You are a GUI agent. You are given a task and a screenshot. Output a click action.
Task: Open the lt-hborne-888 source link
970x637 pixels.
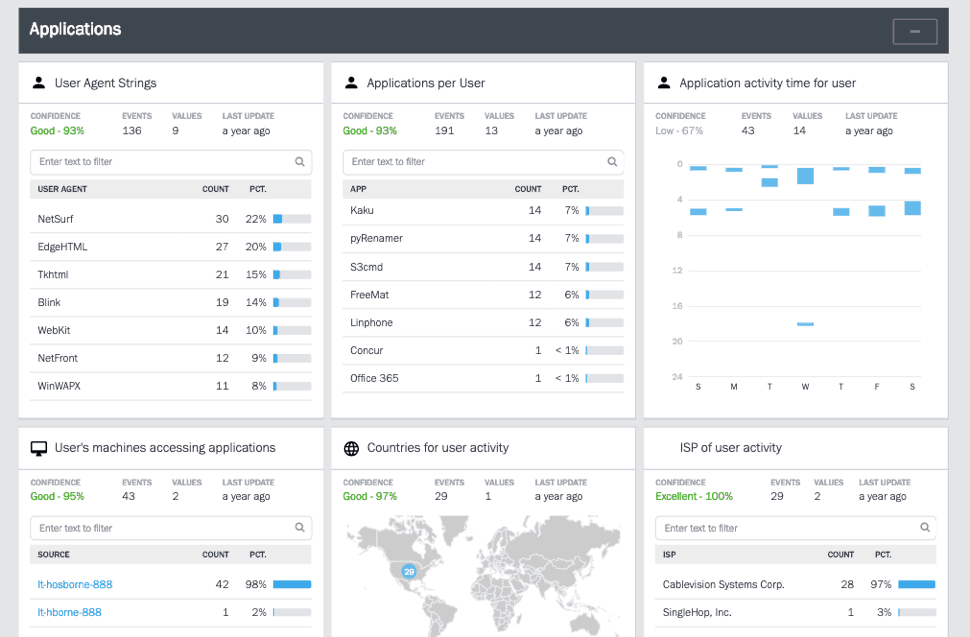[69, 612]
